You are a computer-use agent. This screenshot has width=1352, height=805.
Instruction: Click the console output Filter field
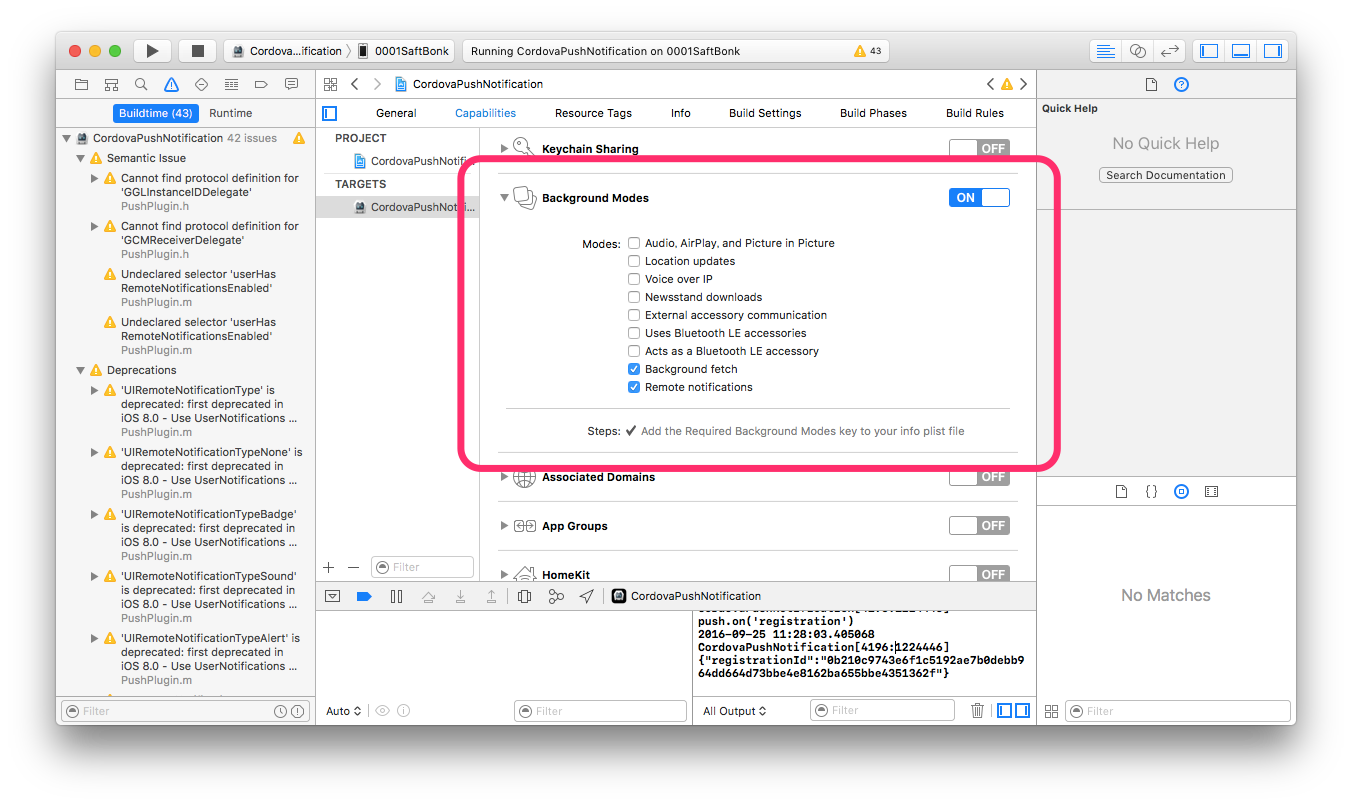coord(882,711)
